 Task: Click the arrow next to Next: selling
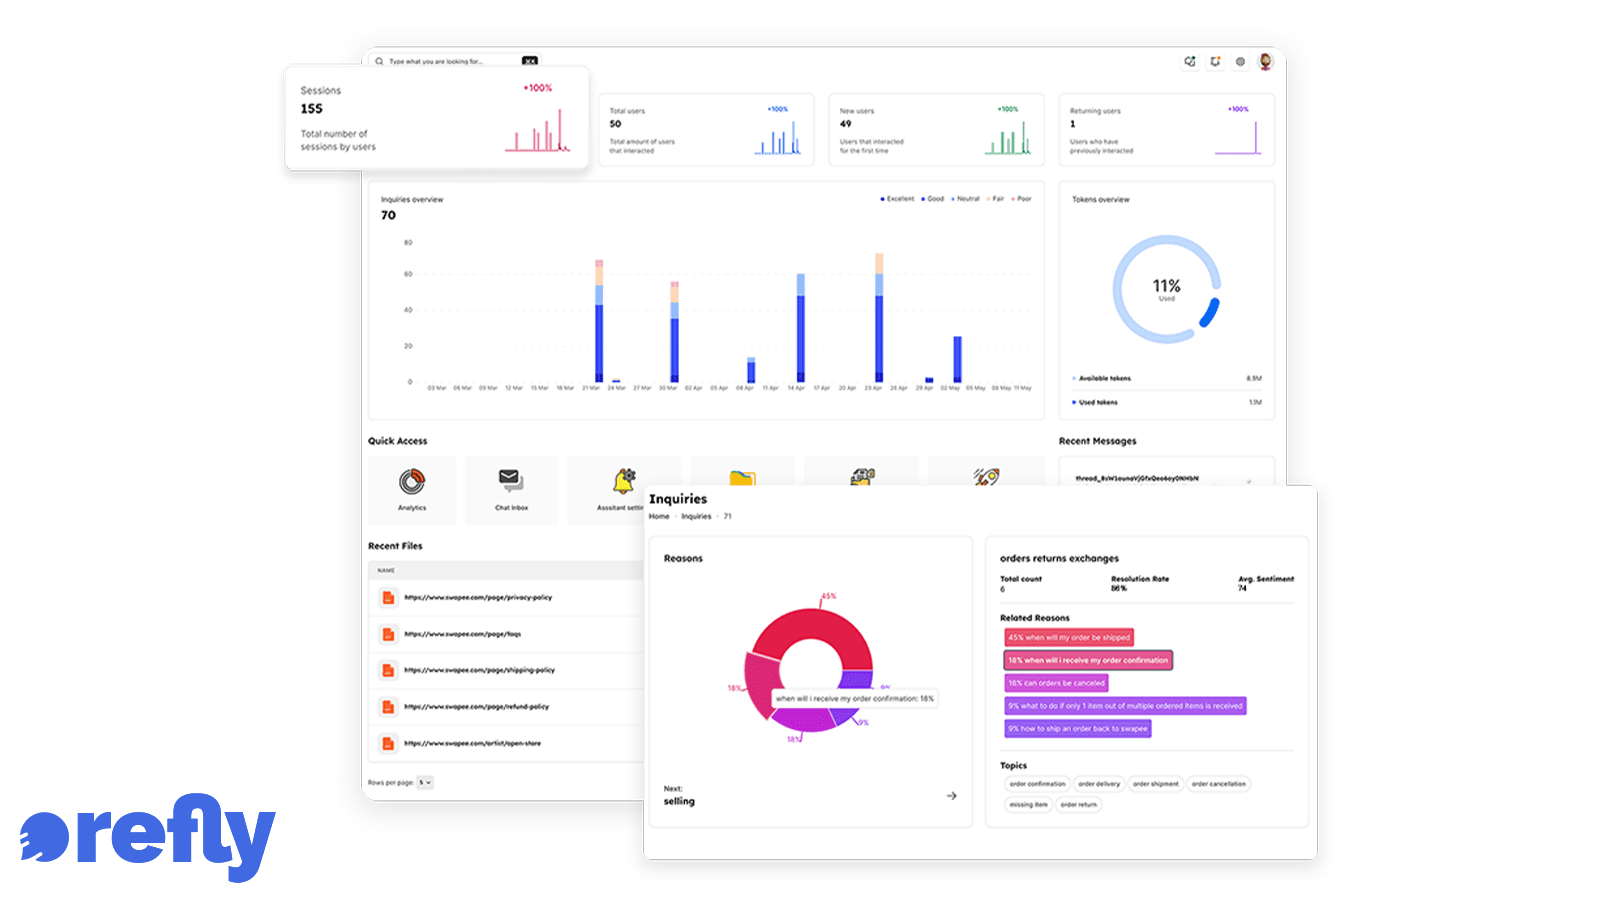(952, 795)
